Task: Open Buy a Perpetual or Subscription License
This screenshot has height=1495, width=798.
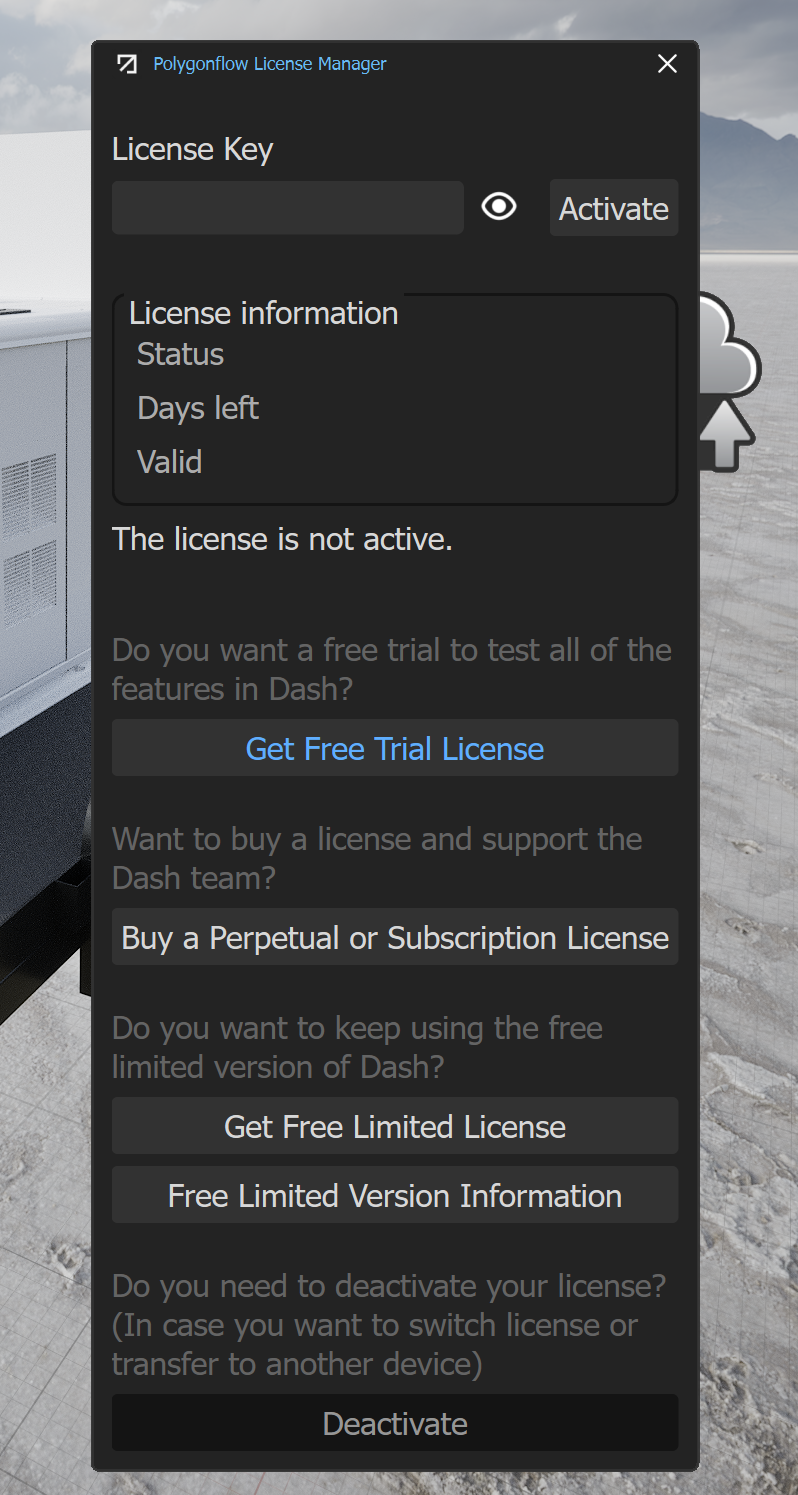Action: 395,937
